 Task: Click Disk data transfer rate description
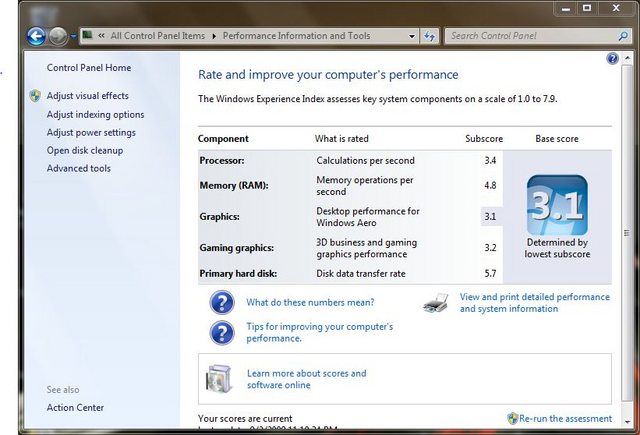coord(361,274)
